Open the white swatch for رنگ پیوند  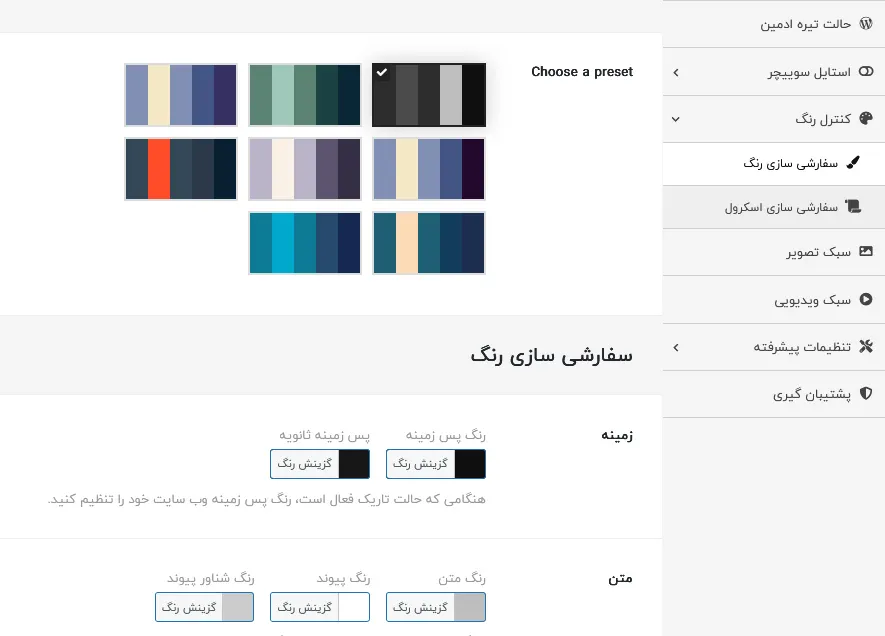click(x=354, y=607)
